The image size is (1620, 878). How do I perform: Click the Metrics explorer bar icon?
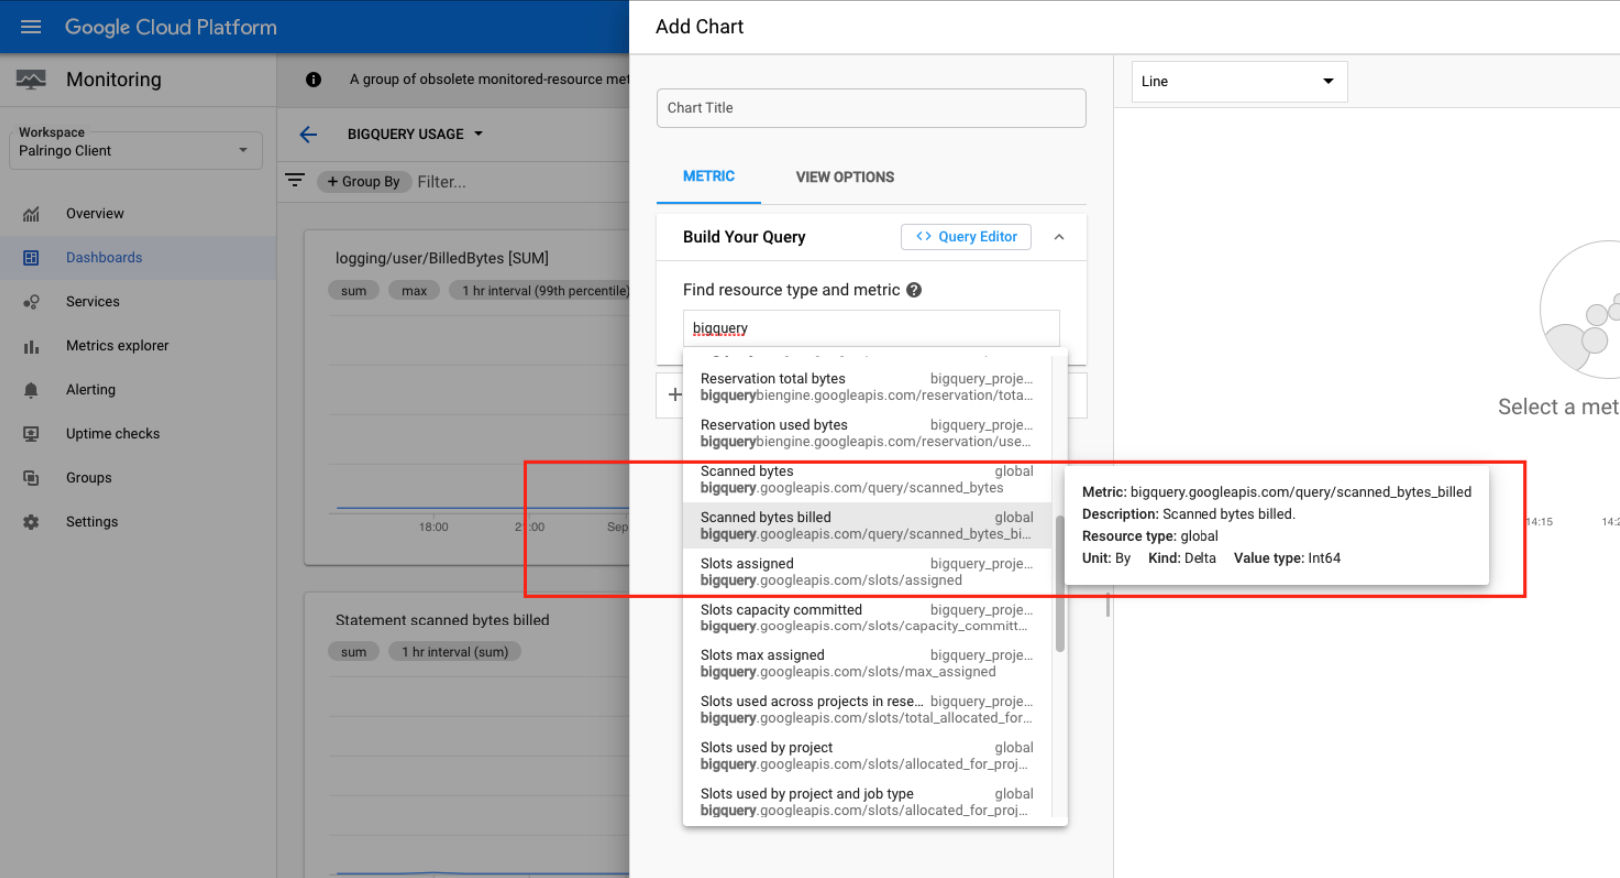click(x=31, y=346)
